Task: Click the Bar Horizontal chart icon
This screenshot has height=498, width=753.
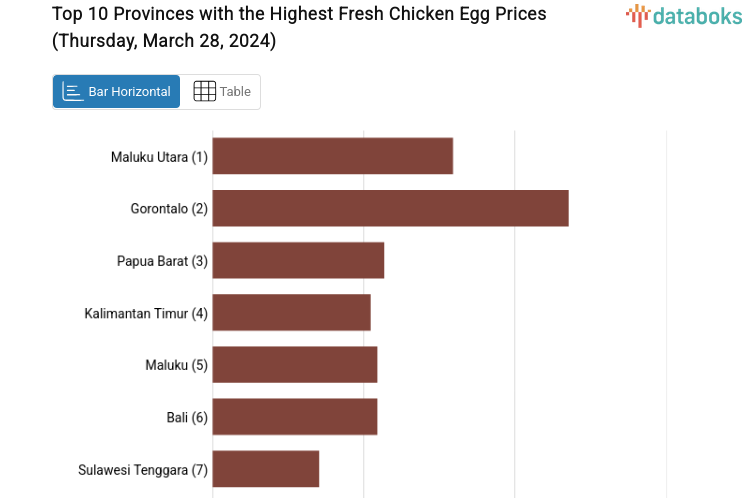Action: click(72, 92)
